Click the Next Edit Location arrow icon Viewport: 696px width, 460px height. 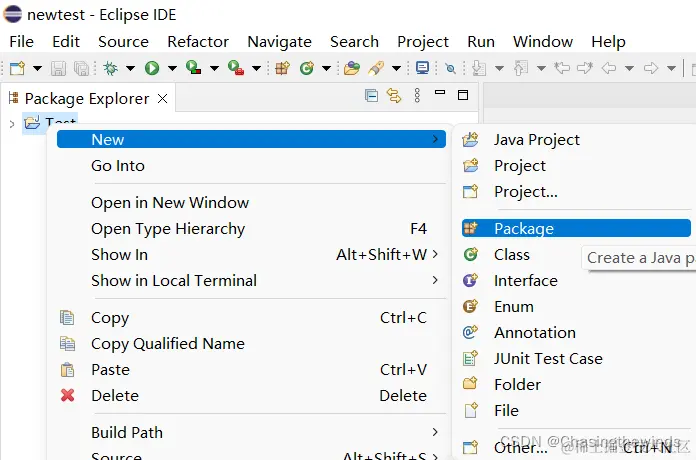click(x=585, y=68)
